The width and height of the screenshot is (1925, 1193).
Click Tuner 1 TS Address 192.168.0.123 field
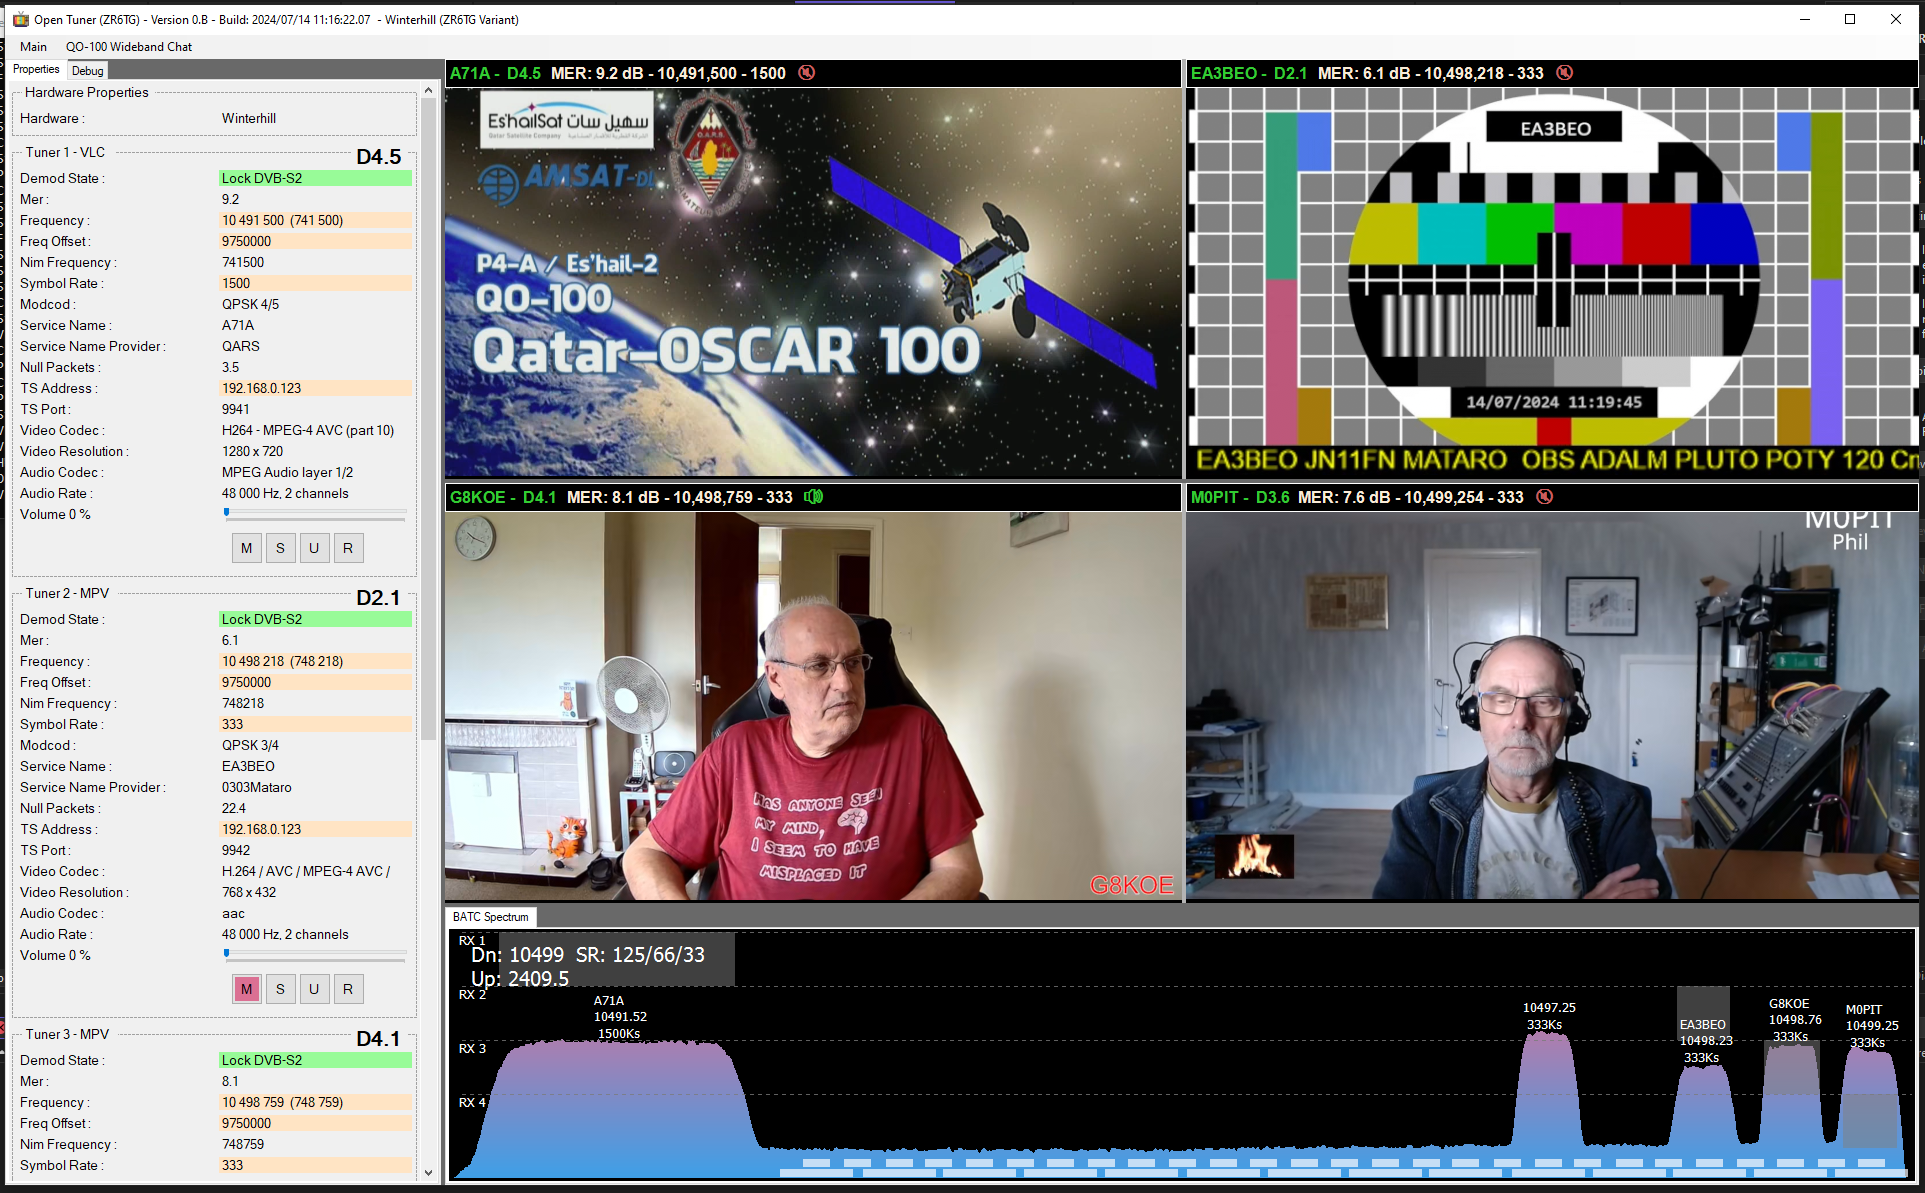(x=315, y=388)
